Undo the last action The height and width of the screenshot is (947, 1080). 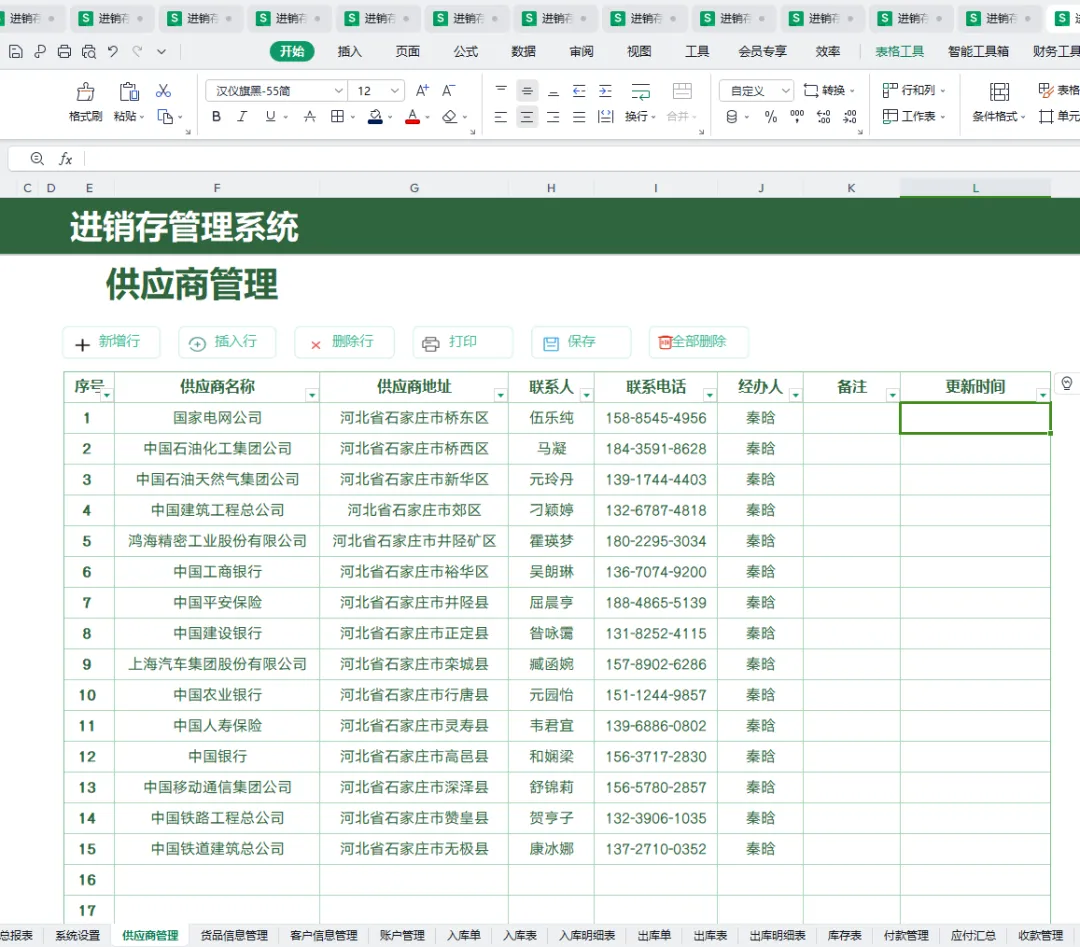click(x=113, y=51)
